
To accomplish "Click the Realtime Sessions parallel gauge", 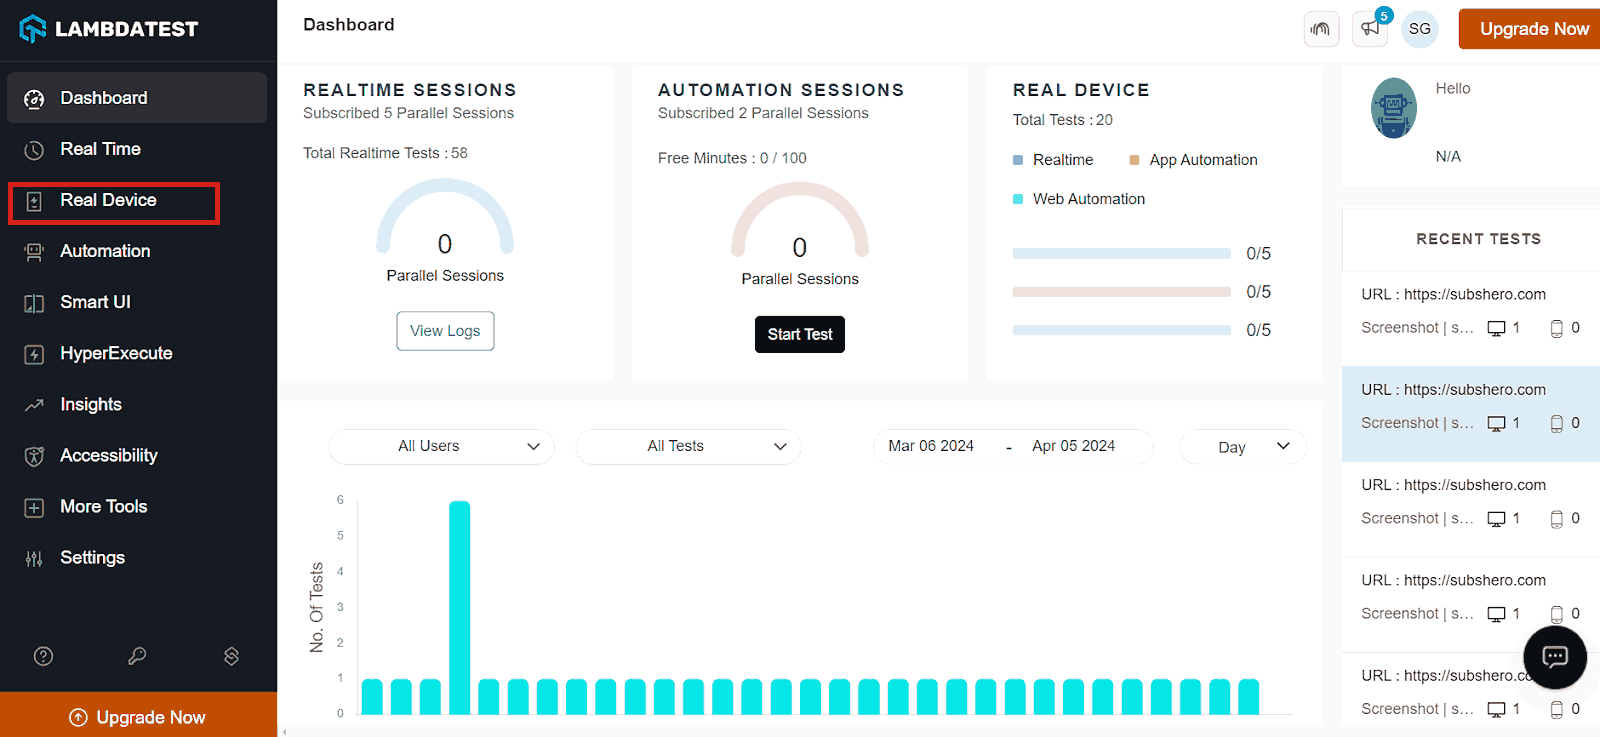I will coord(445,217).
